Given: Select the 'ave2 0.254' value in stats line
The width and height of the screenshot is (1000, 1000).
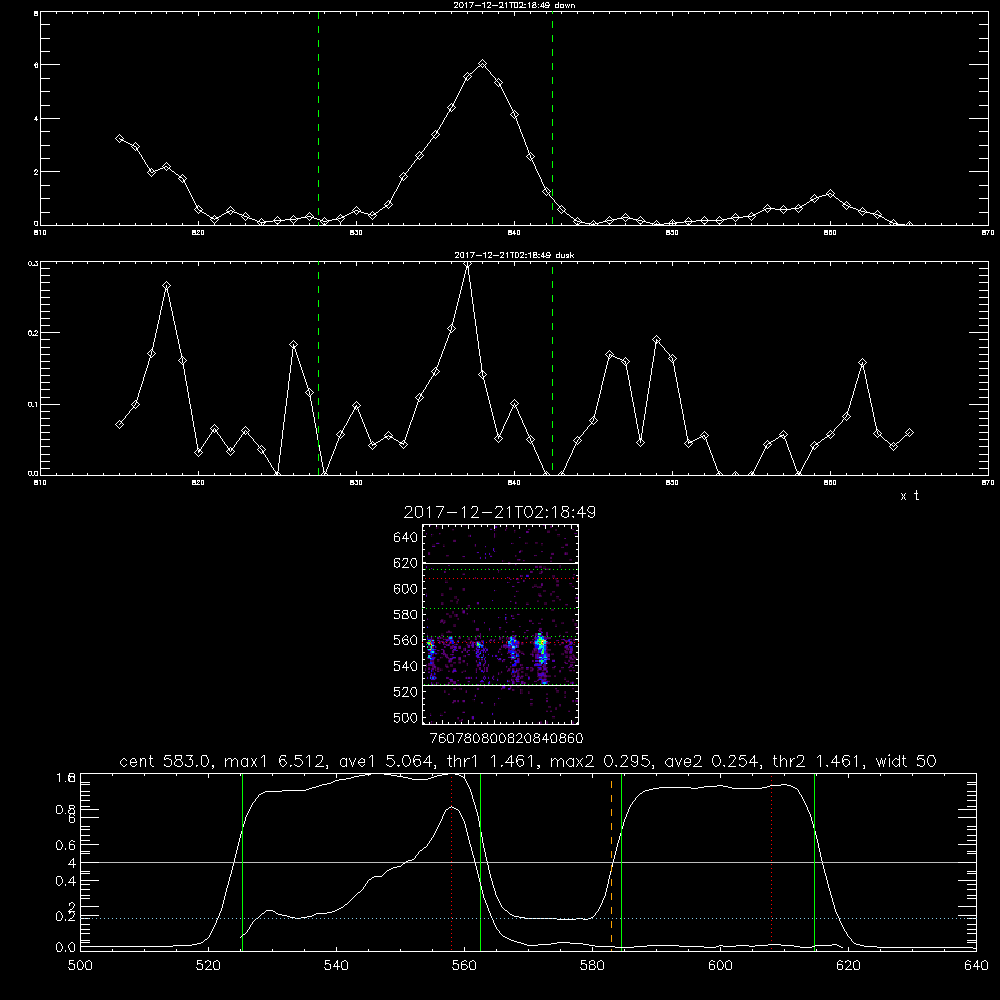Looking at the screenshot, I should click(x=710, y=761).
